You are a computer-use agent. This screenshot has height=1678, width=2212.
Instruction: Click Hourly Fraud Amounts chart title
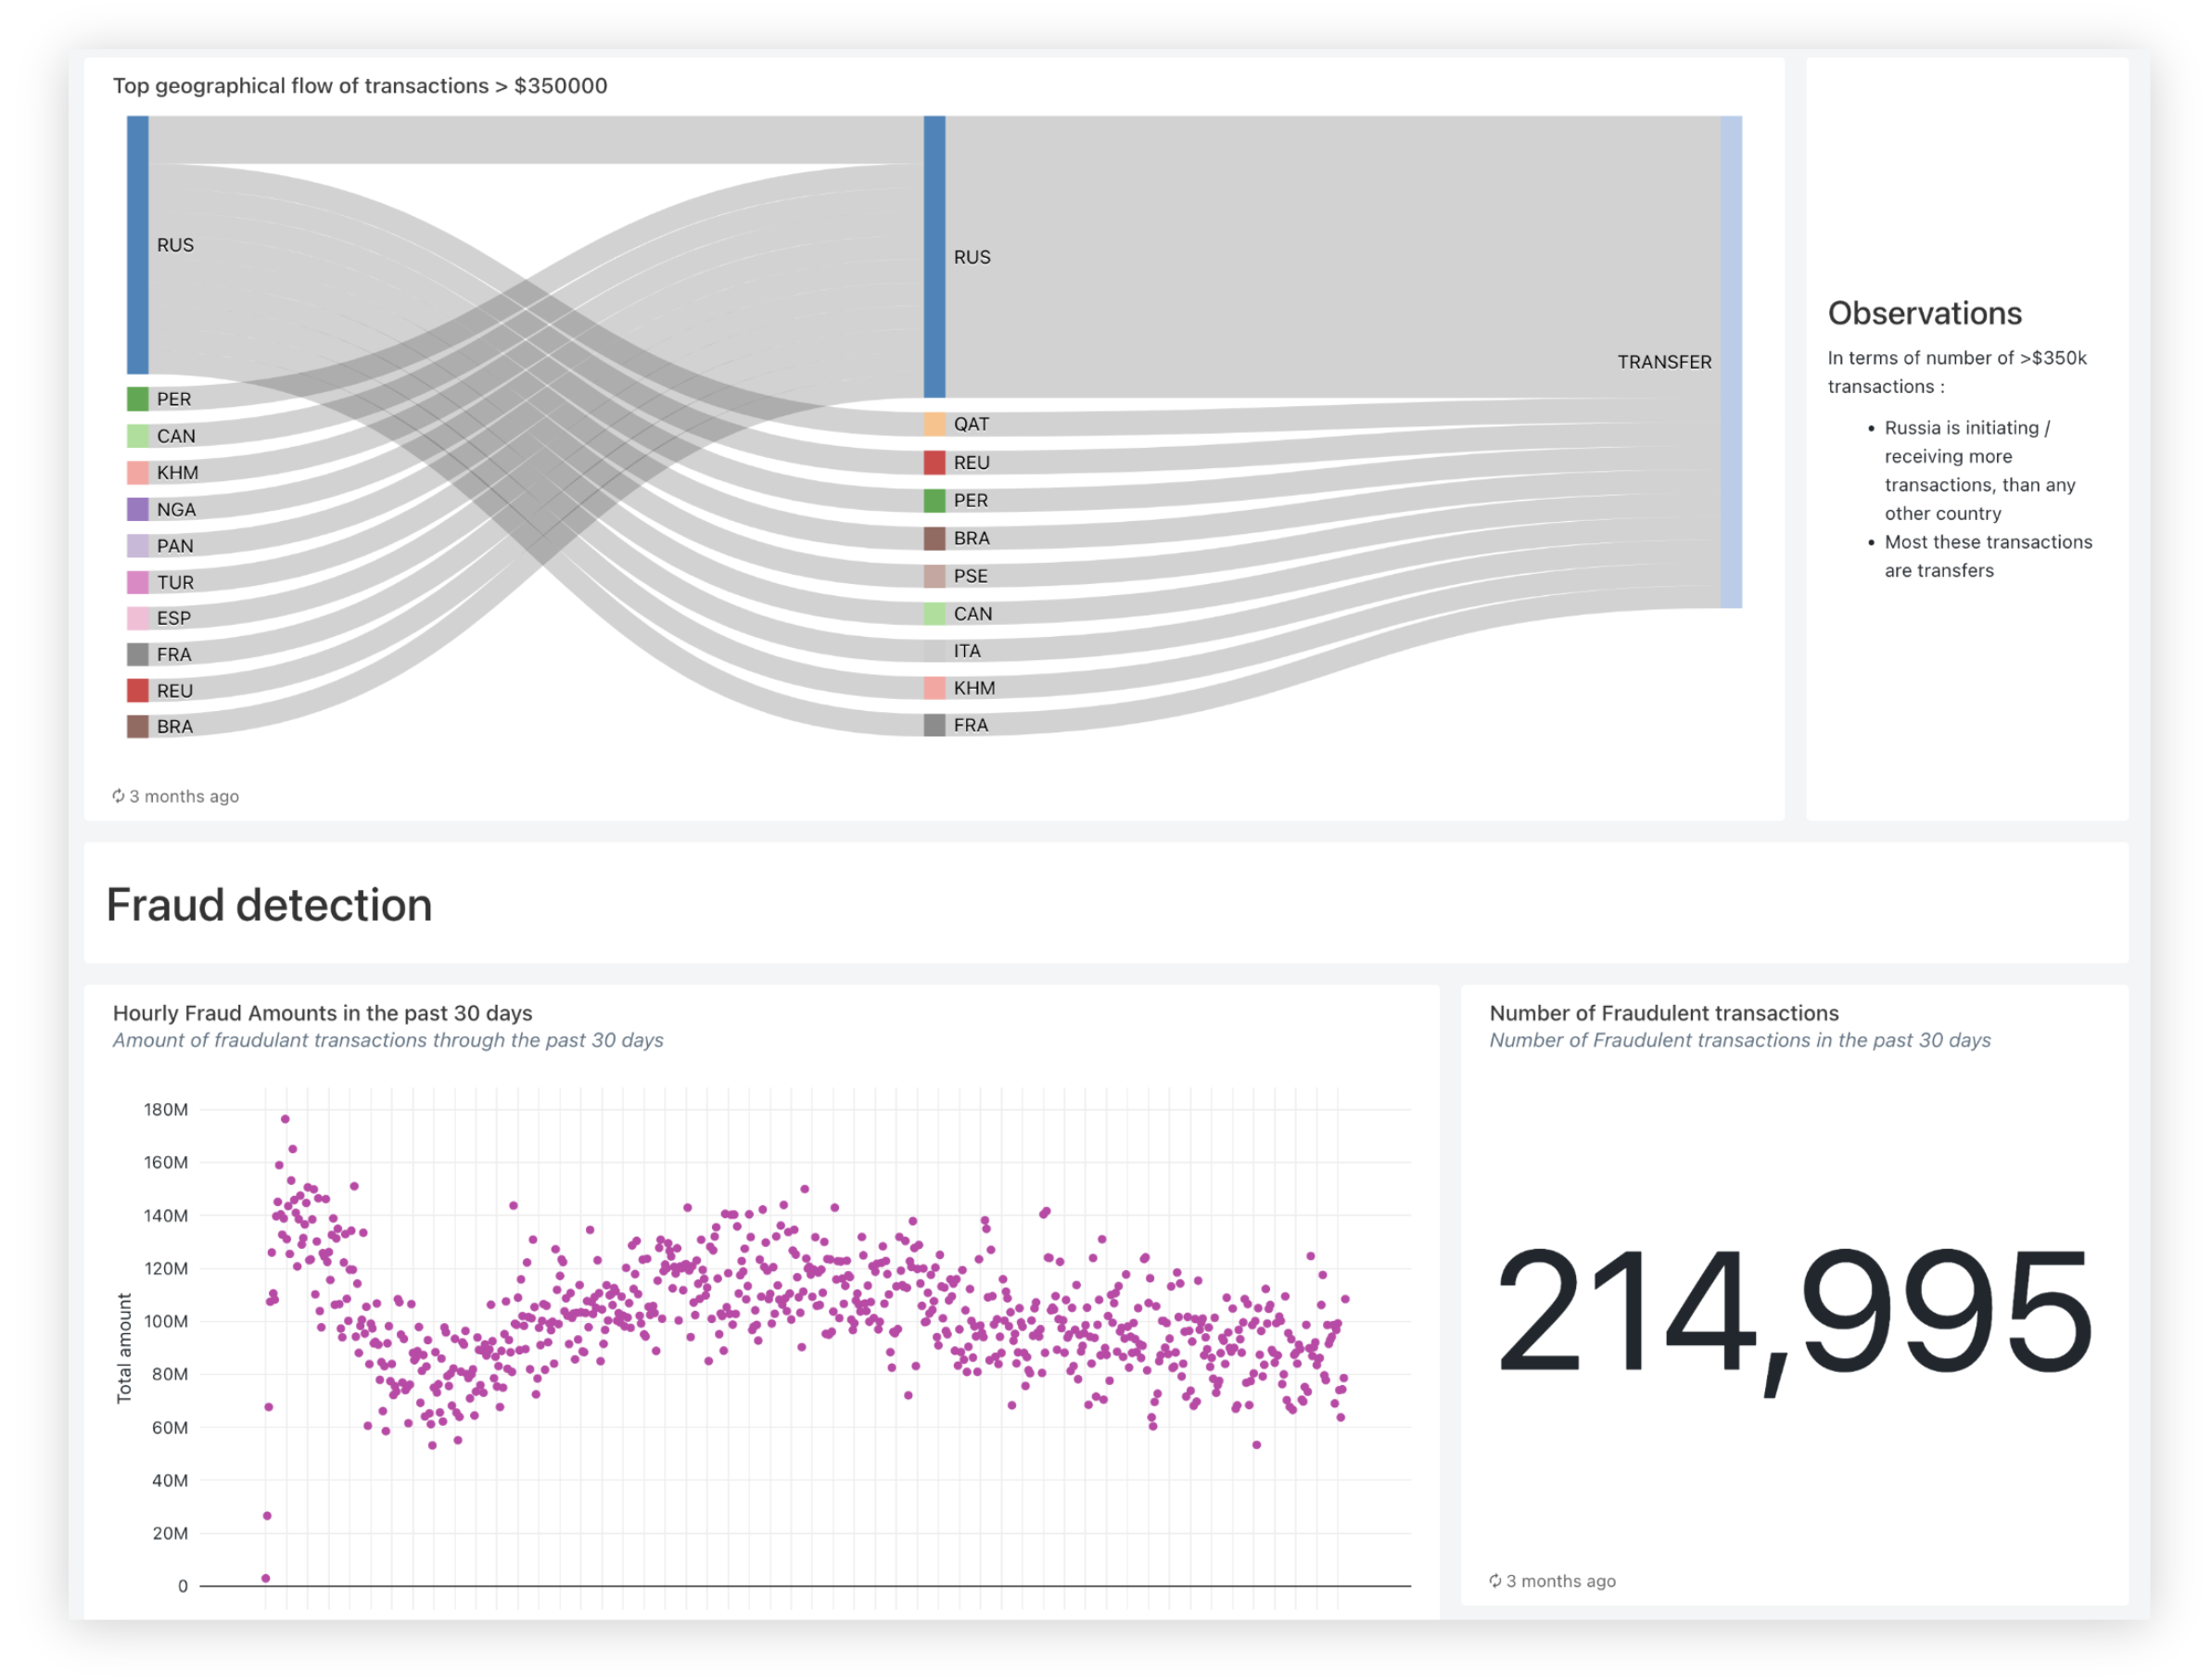pyautogui.click(x=322, y=1013)
